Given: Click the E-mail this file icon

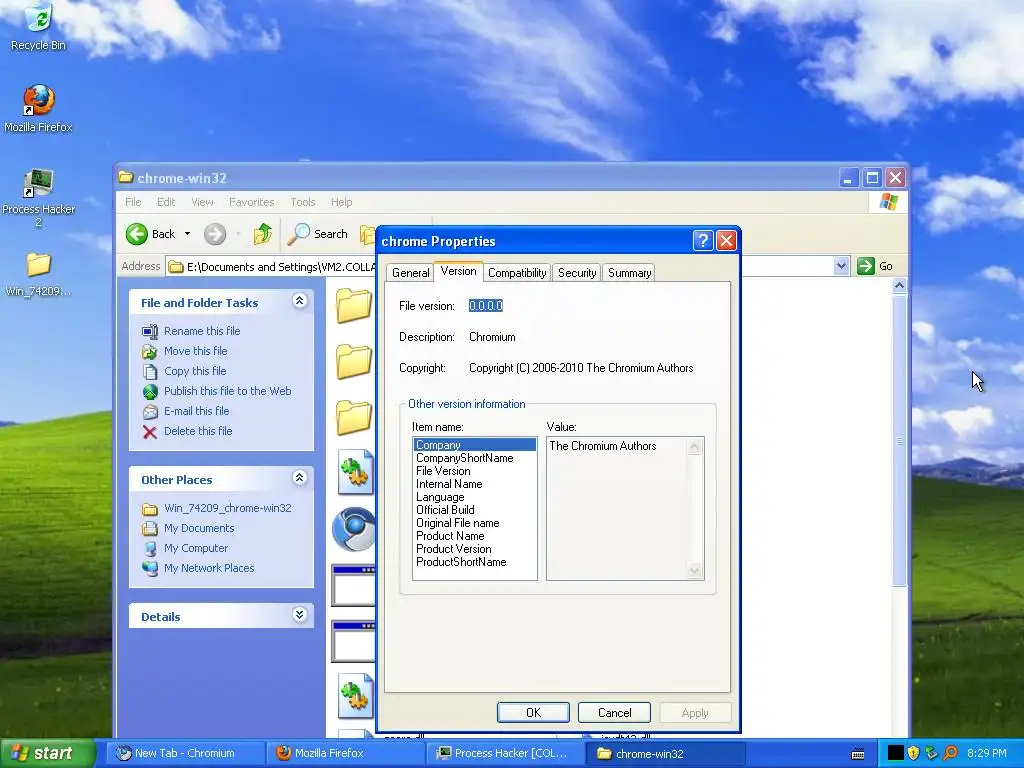Looking at the screenshot, I should (x=150, y=411).
